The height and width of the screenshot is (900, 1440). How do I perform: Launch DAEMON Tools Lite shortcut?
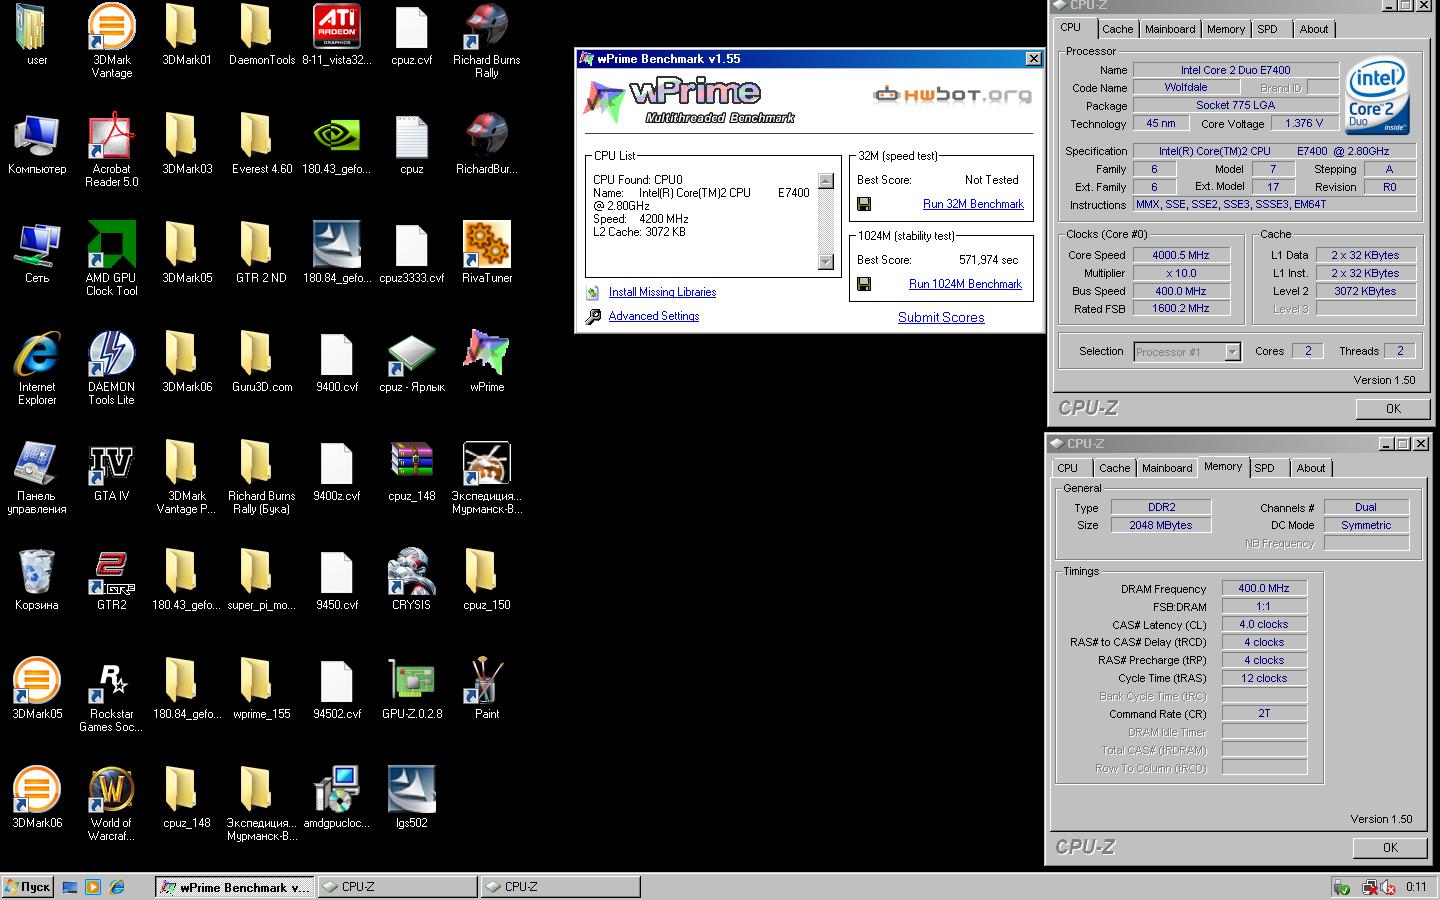pyautogui.click(x=112, y=368)
